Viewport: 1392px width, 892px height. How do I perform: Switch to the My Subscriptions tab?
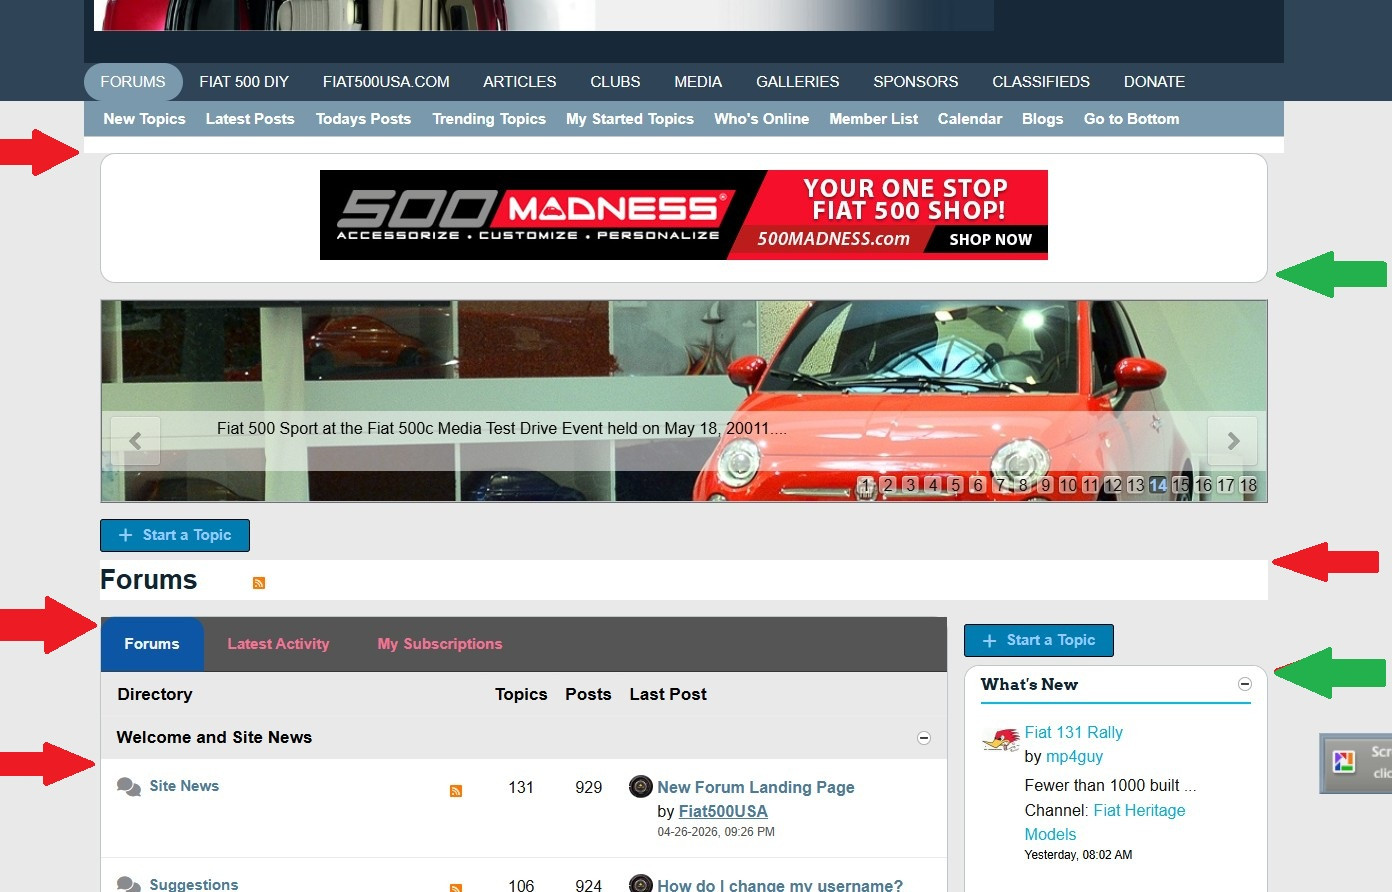(x=440, y=644)
